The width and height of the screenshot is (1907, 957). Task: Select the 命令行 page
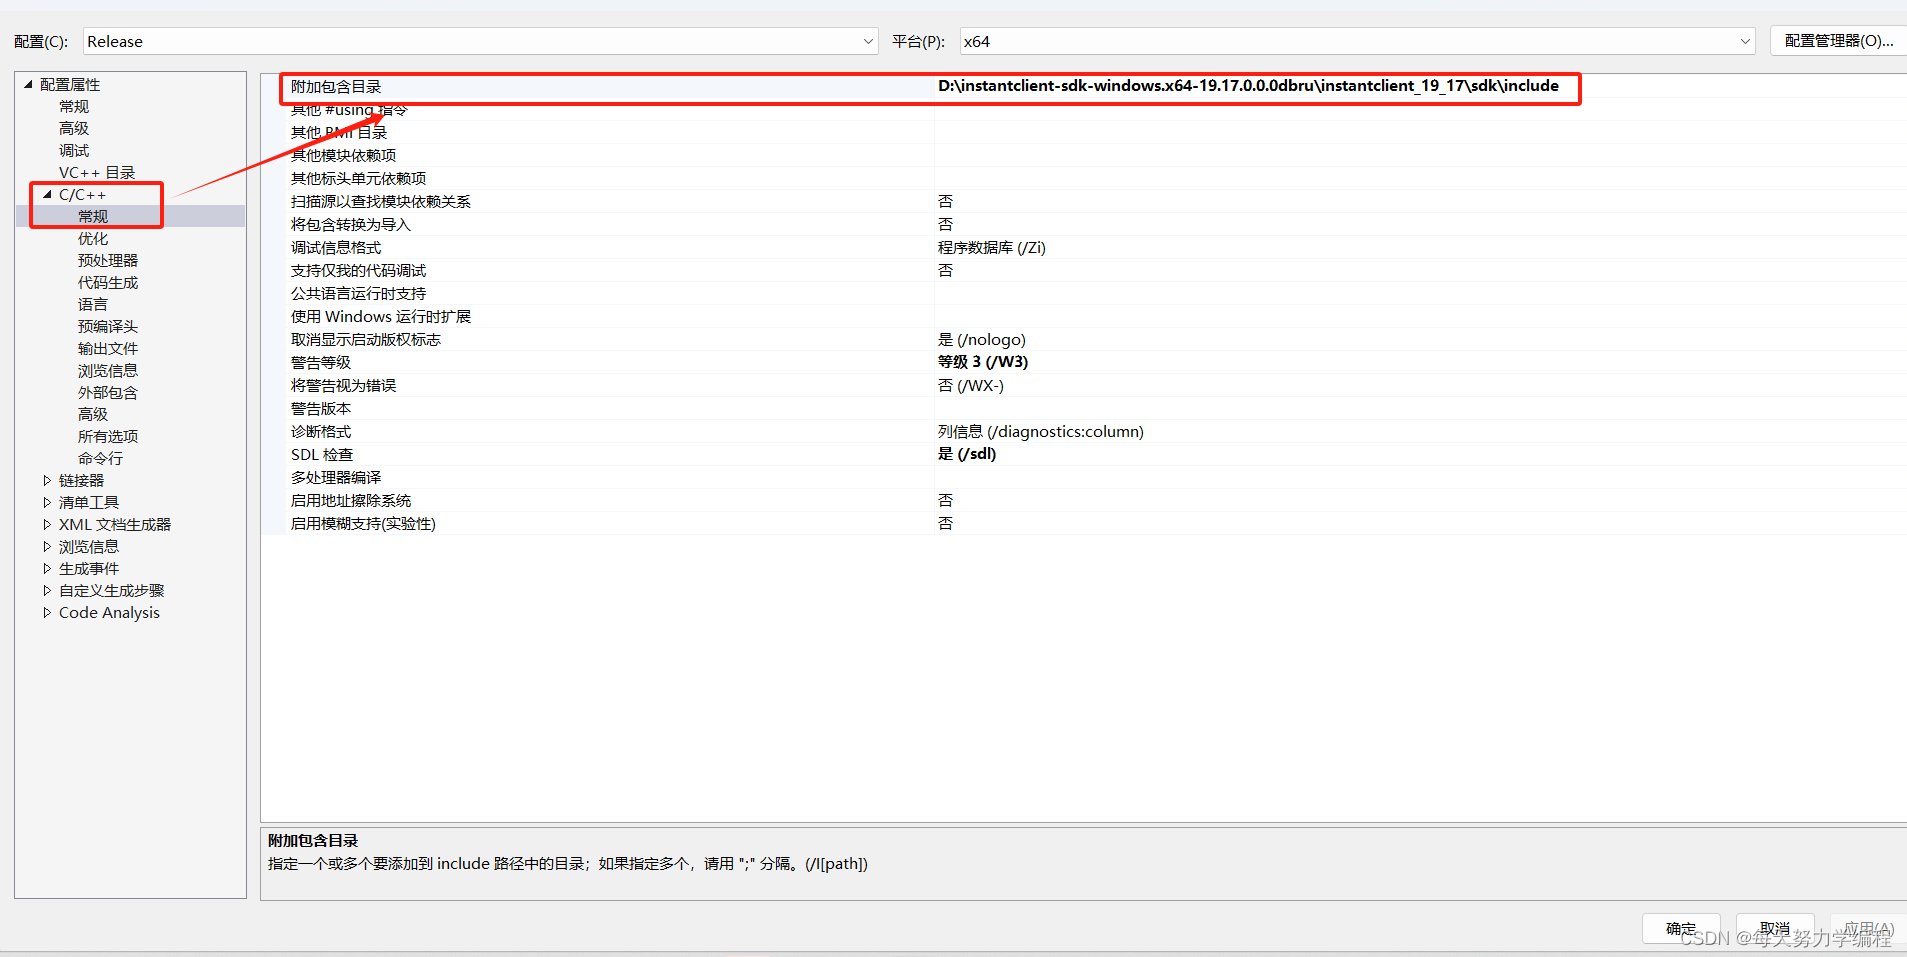pyautogui.click(x=100, y=458)
